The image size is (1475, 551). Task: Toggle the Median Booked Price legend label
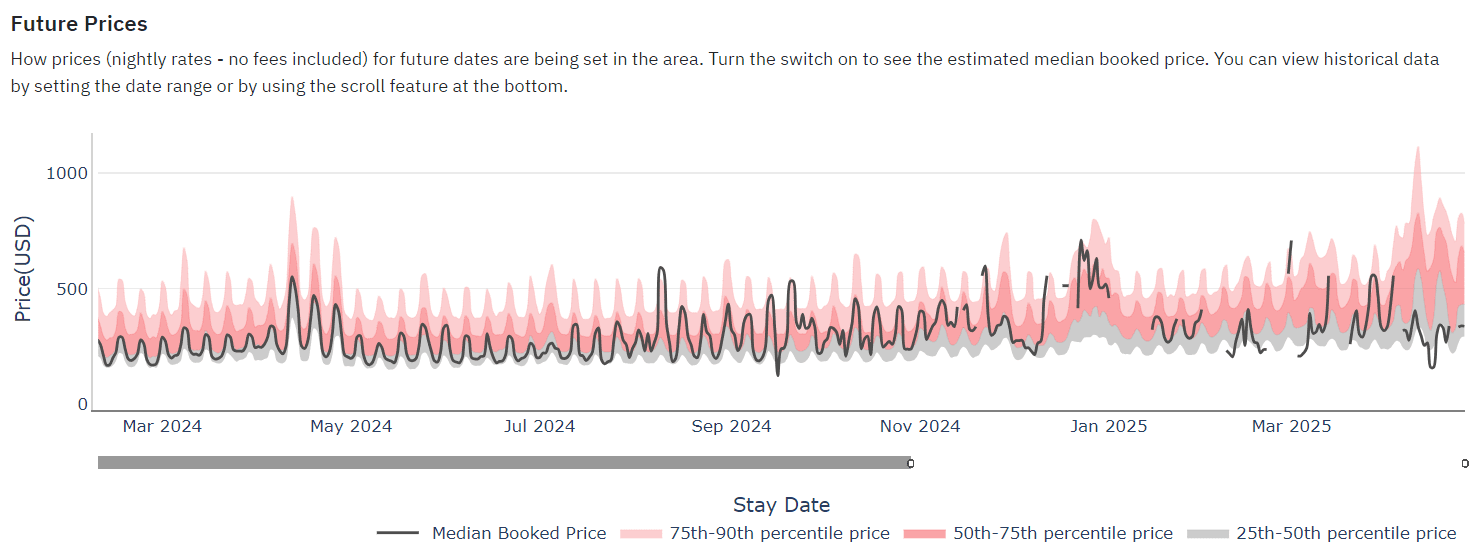tap(518, 533)
